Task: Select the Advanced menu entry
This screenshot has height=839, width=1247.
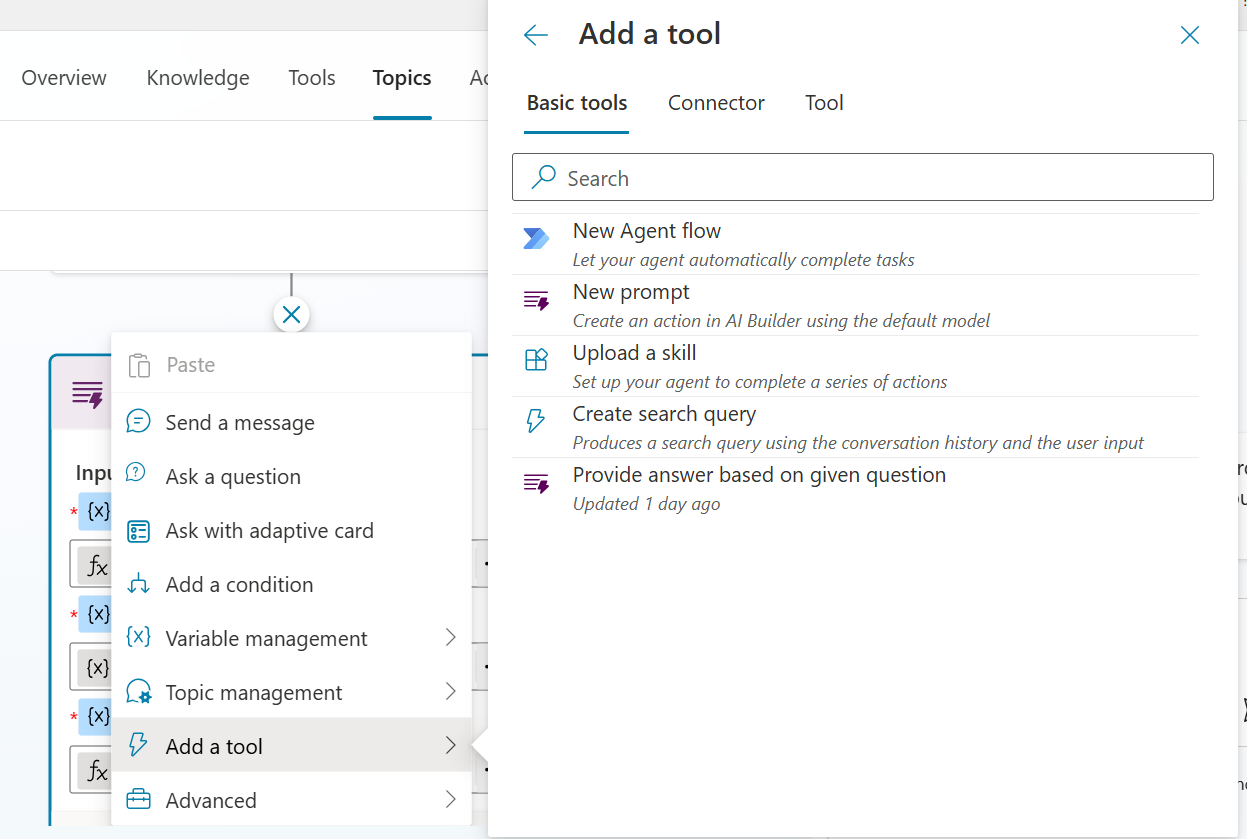Action: (291, 801)
